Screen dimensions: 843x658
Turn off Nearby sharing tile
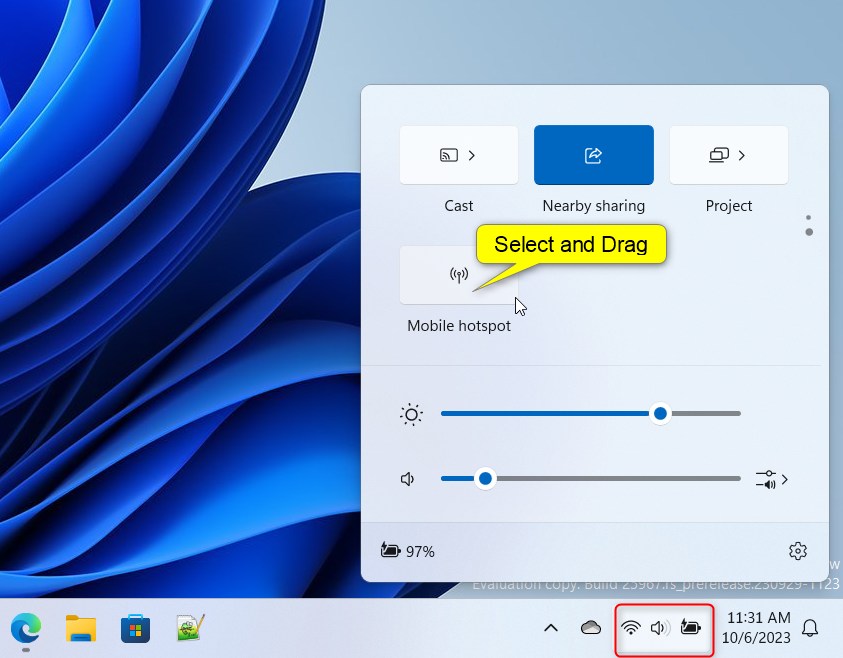pyautogui.click(x=594, y=155)
